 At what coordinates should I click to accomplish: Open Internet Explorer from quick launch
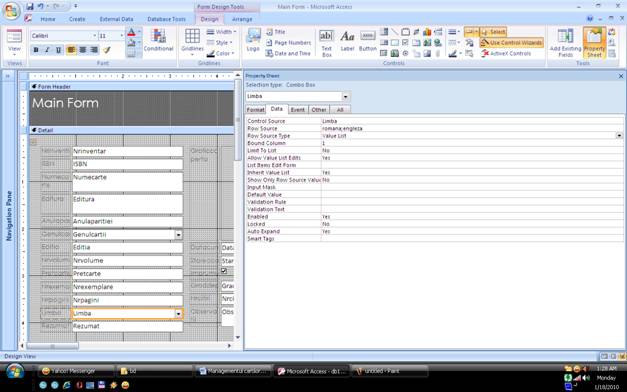[66, 385]
